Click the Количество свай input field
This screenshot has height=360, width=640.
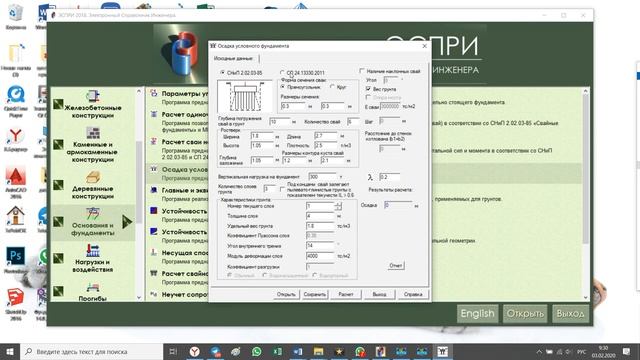click(x=353, y=122)
